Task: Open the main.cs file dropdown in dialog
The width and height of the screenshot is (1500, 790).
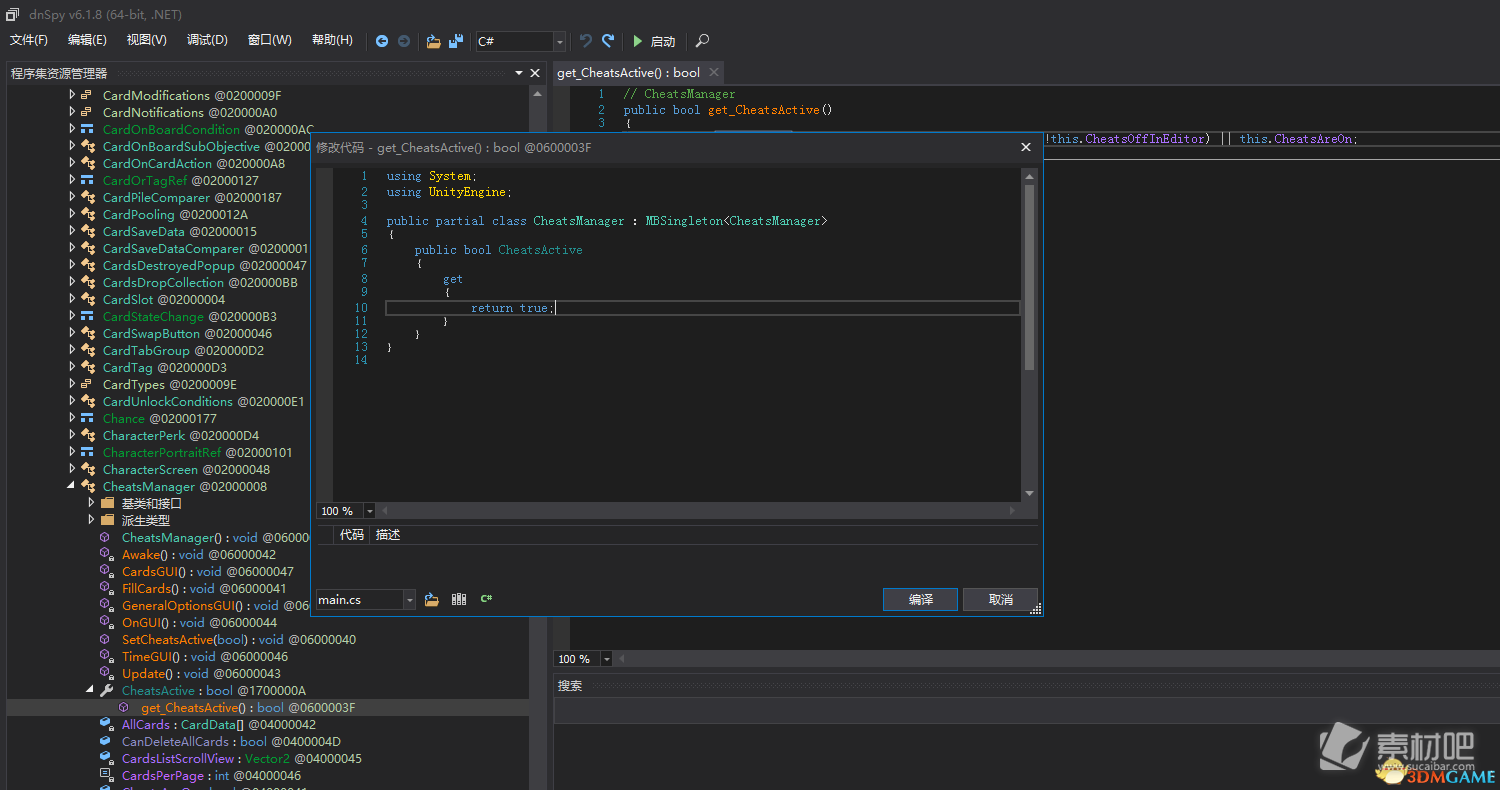Action: click(409, 599)
